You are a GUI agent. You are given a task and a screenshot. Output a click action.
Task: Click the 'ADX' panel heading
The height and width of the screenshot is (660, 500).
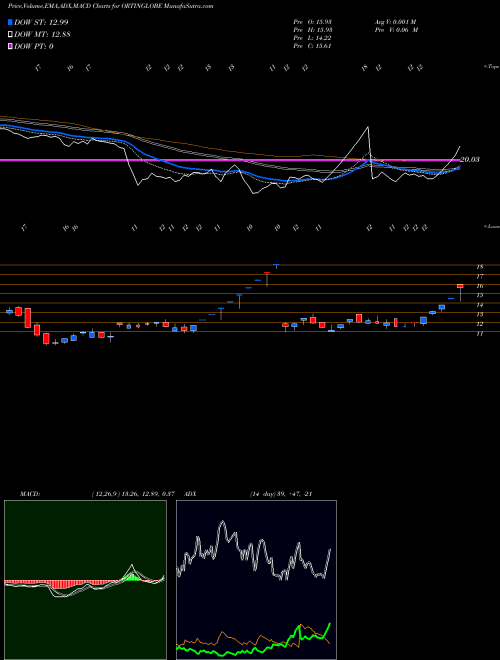point(190,494)
